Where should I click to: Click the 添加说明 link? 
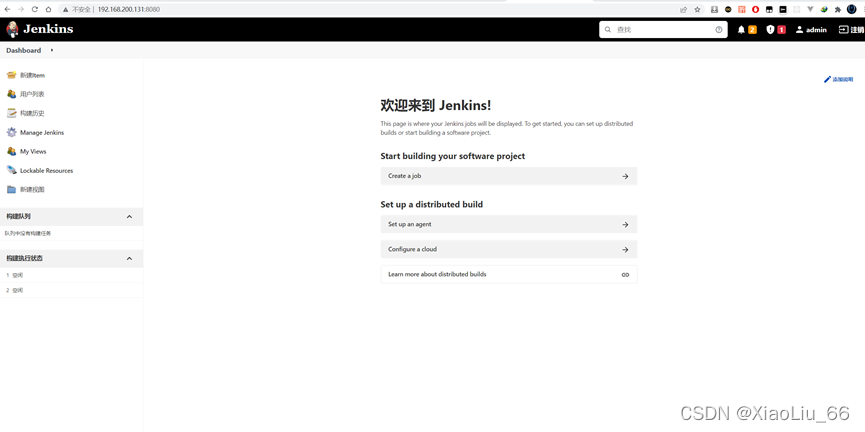tap(842, 79)
